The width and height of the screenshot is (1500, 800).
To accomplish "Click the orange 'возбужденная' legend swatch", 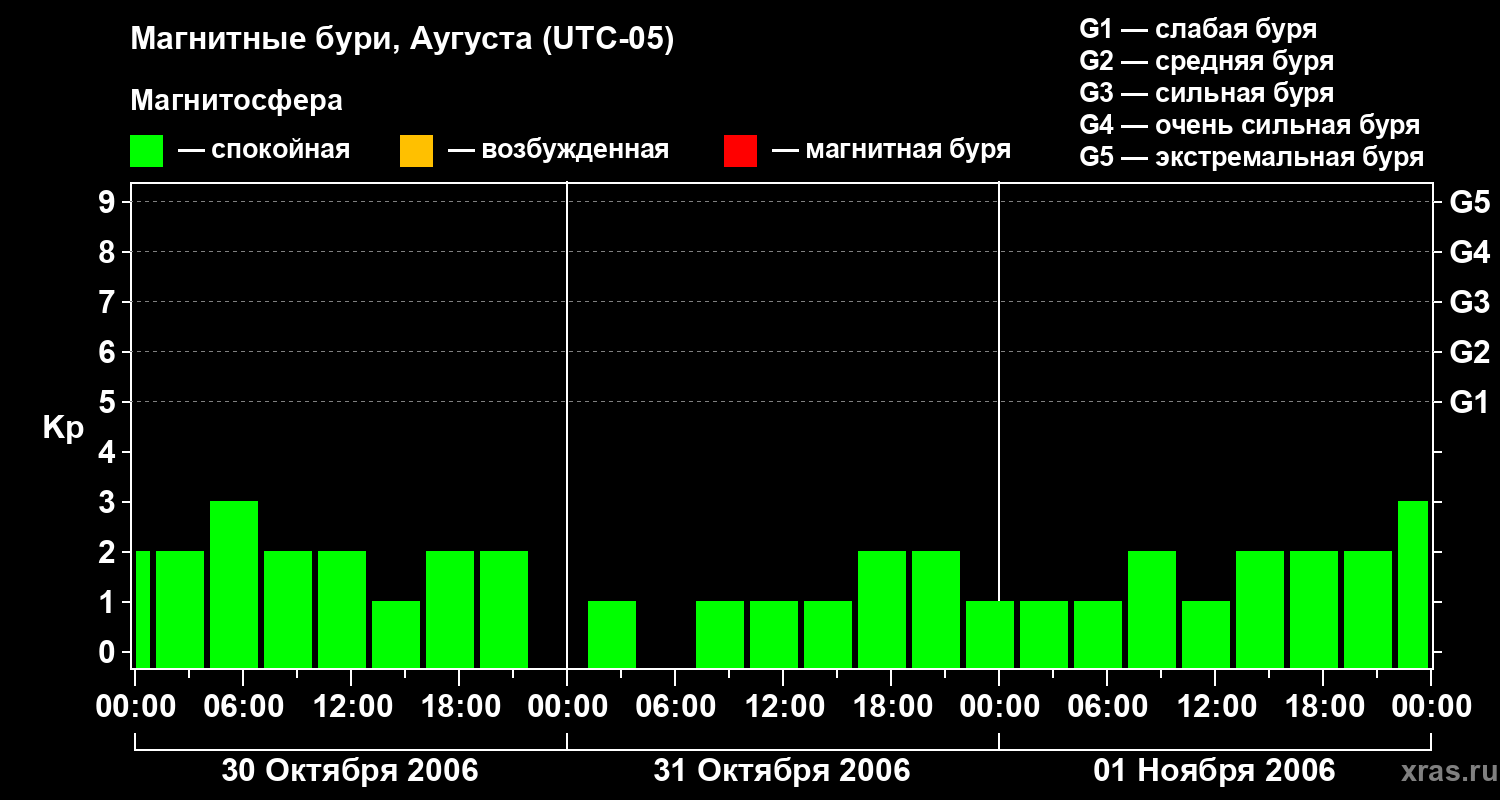I will [416, 151].
